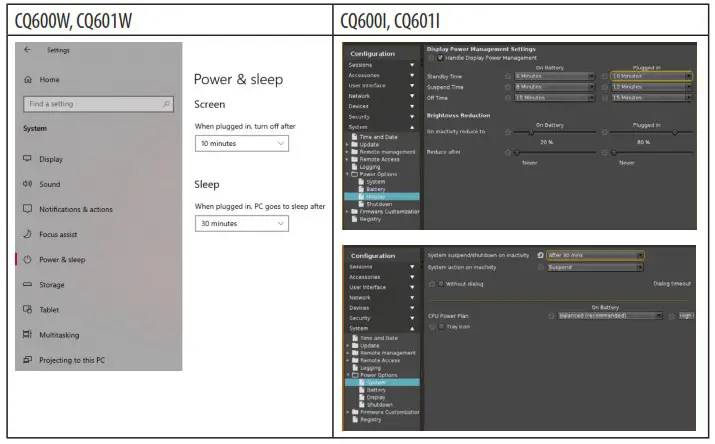The image size is (715, 444).
Task: Open Sound settings in the sidebar
Action: click(42, 184)
